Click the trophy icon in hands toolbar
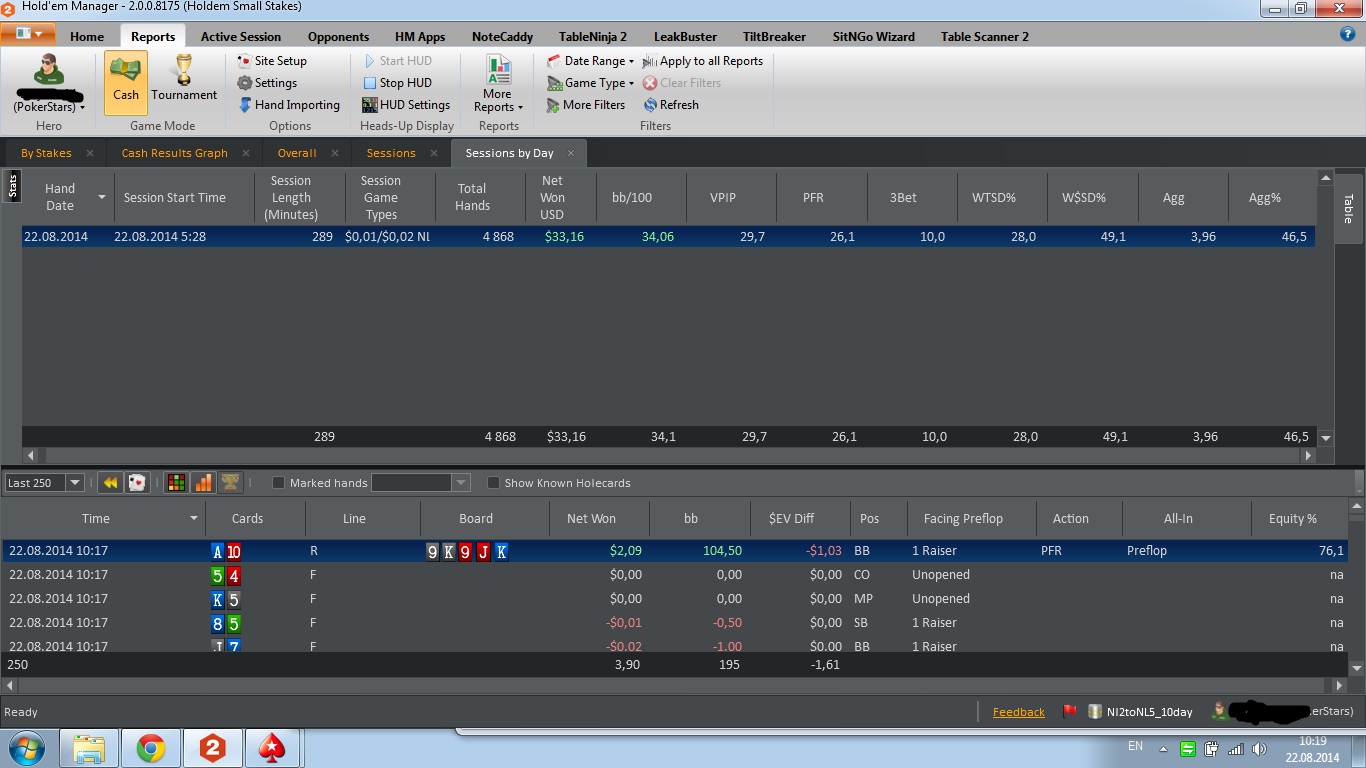The height and width of the screenshot is (768, 1366). coord(229,483)
